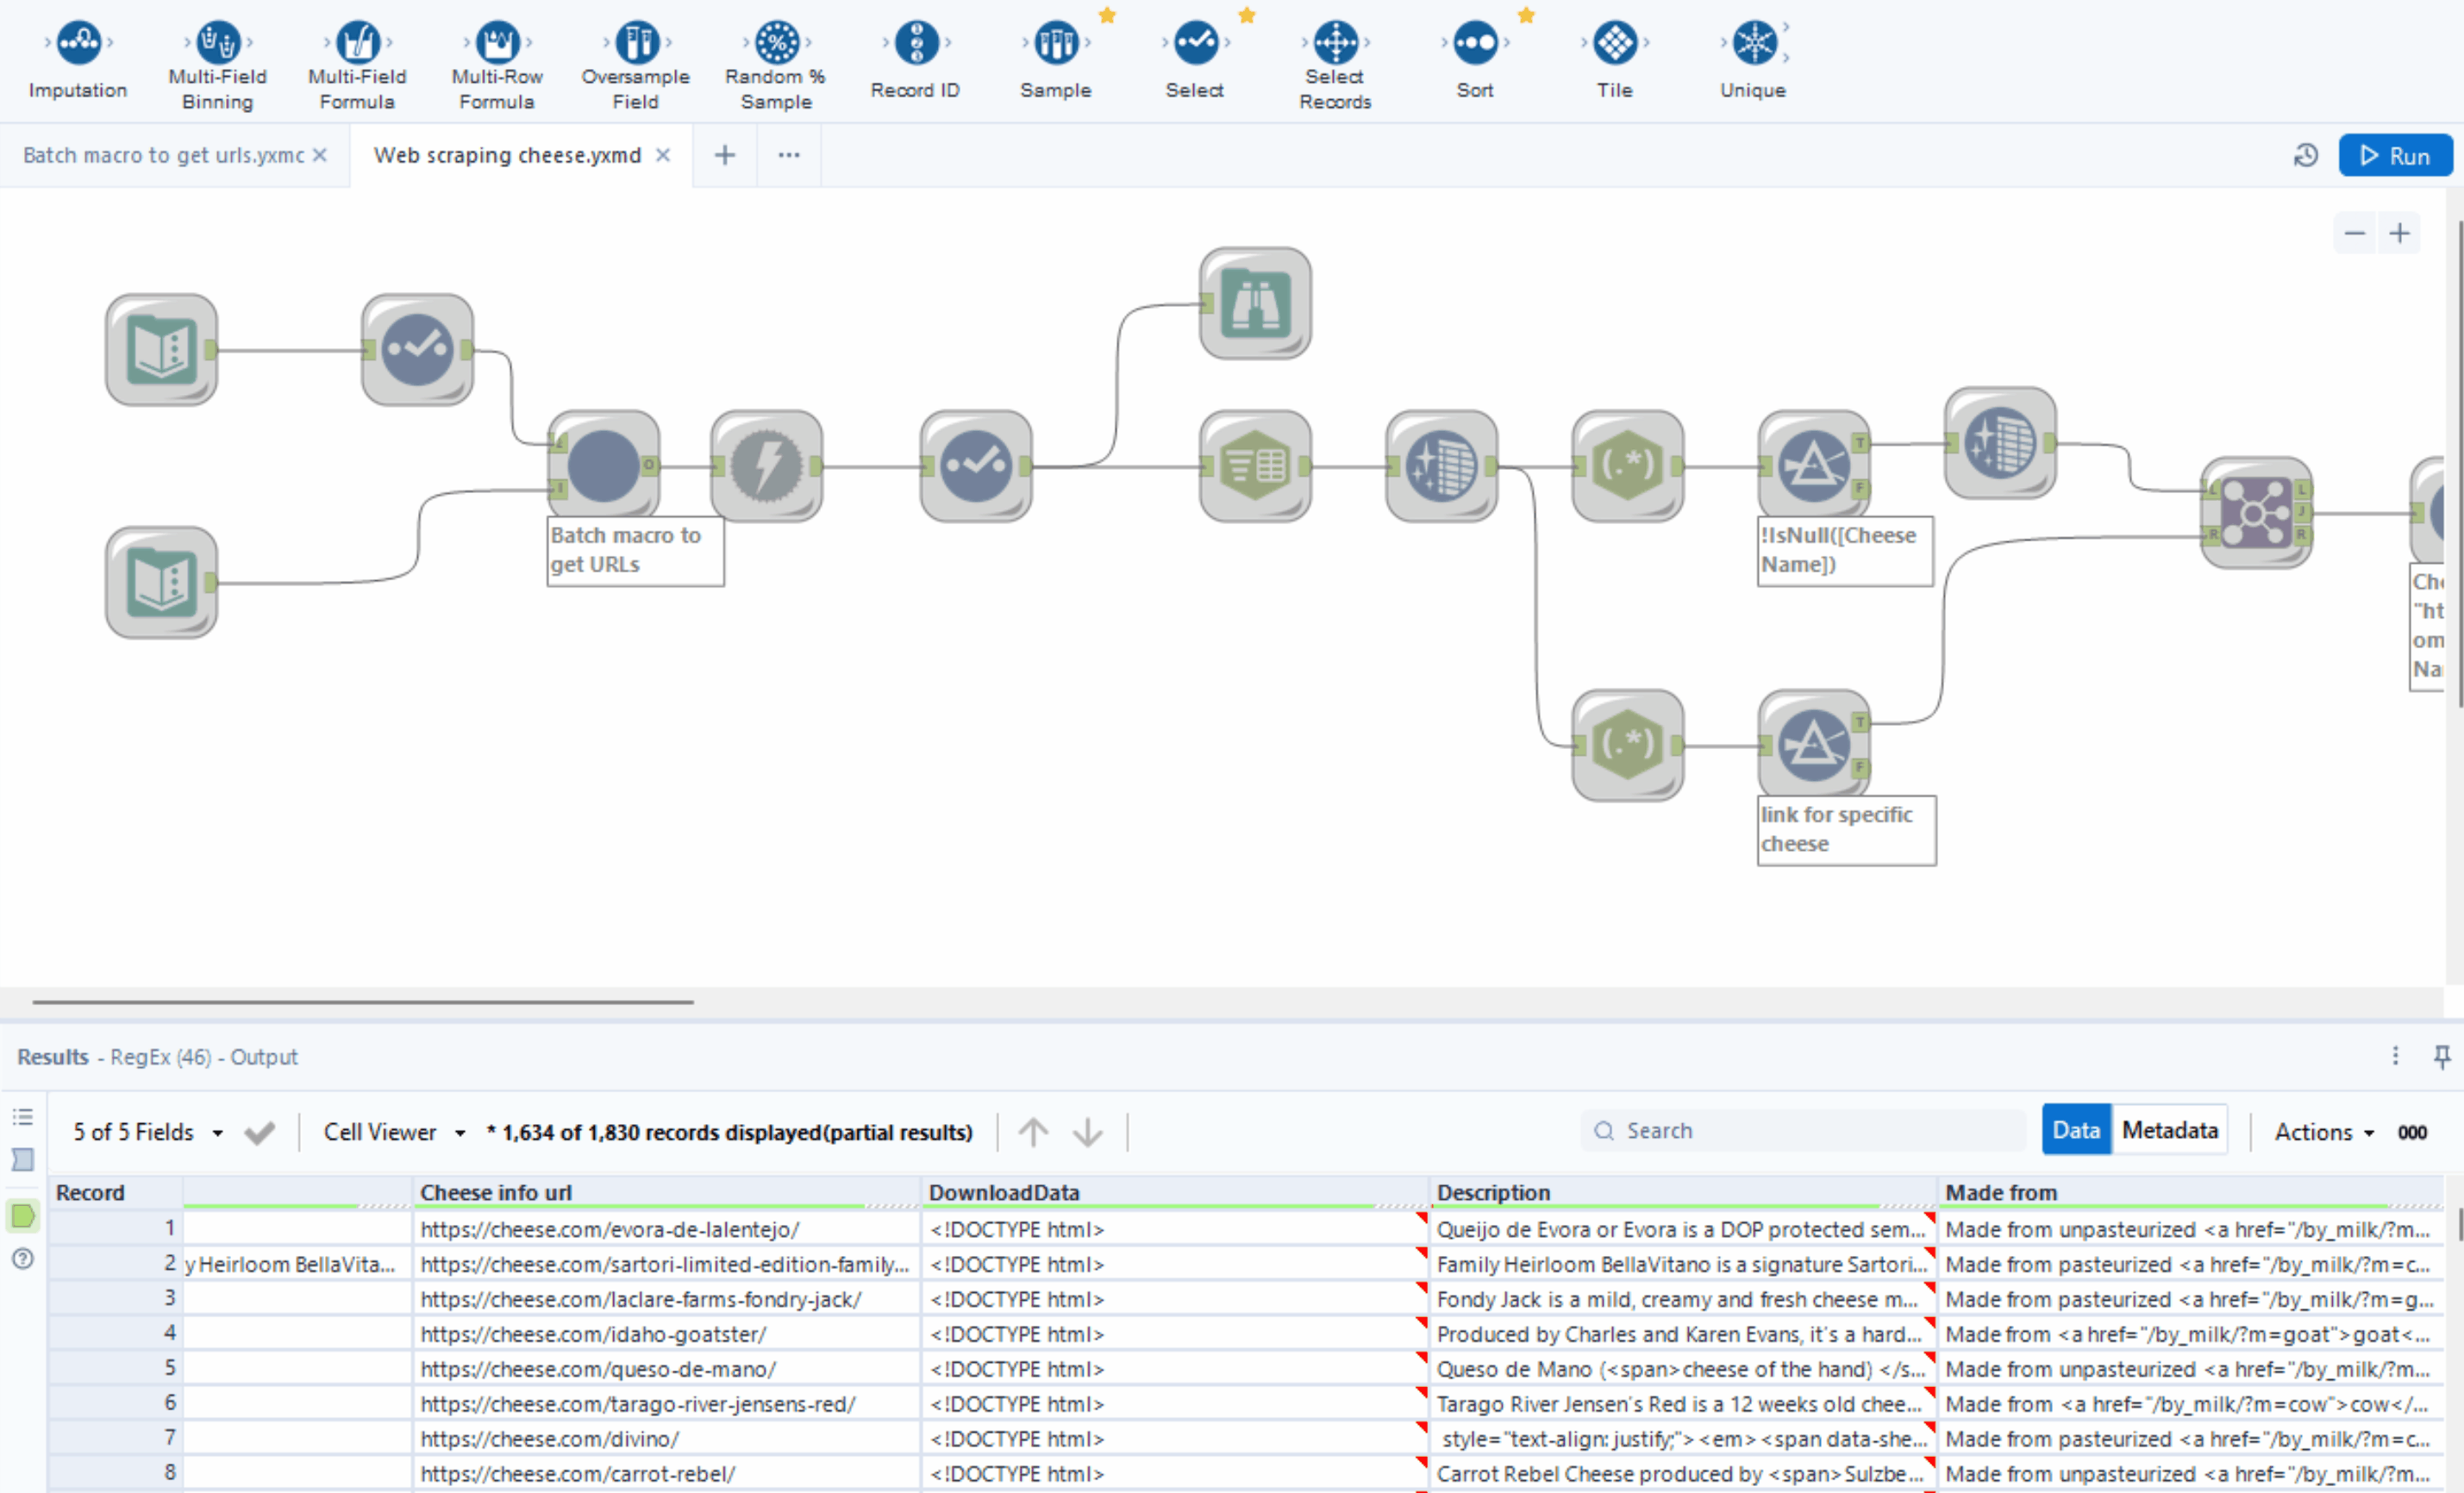Add a new workflow tab
This screenshot has height=1493, width=2464.
click(x=725, y=156)
